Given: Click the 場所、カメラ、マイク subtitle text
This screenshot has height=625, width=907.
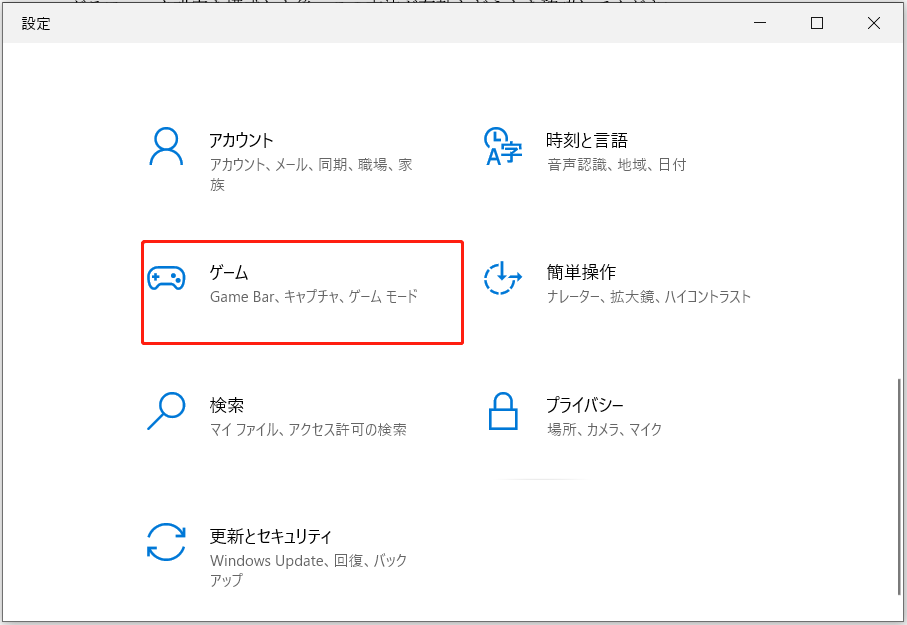Looking at the screenshot, I should point(602,428).
